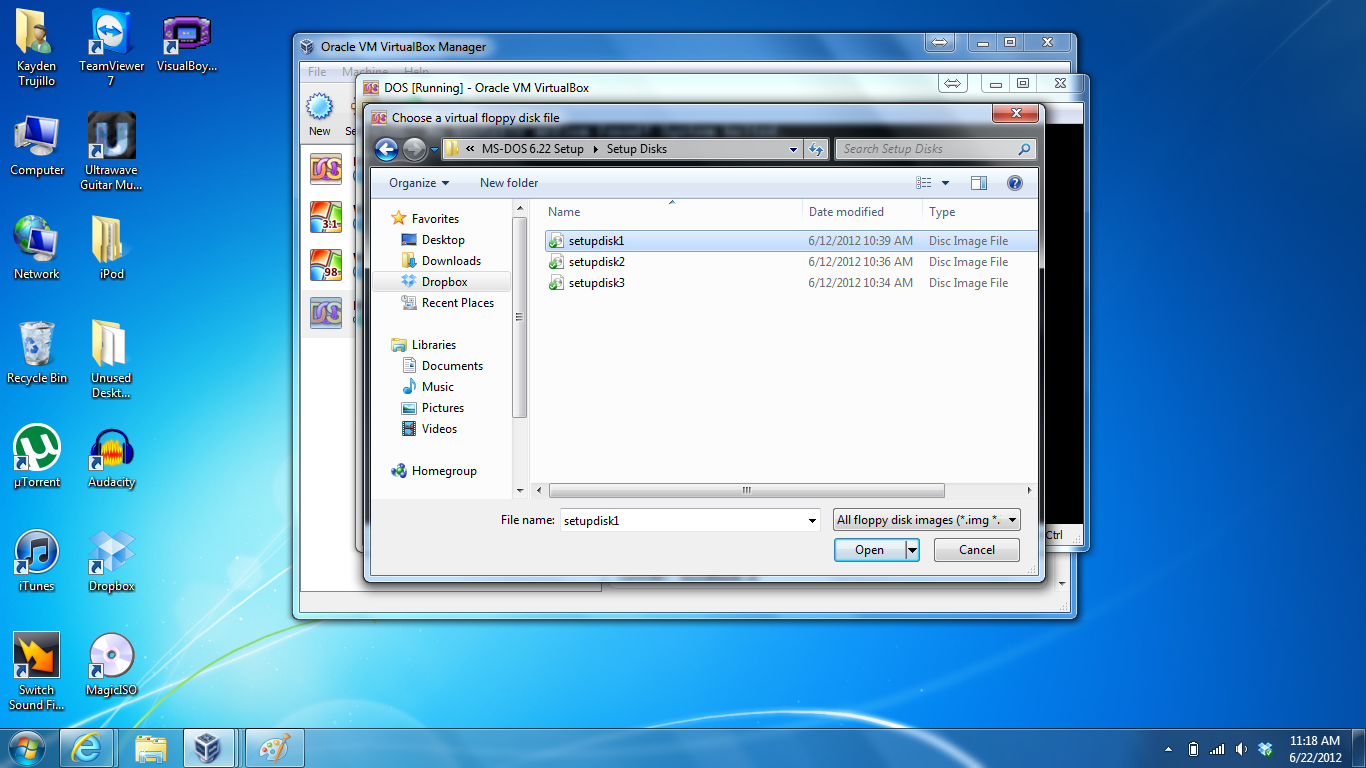Show hidden tray icons
This screenshot has height=768, width=1366.
(x=1169, y=749)
